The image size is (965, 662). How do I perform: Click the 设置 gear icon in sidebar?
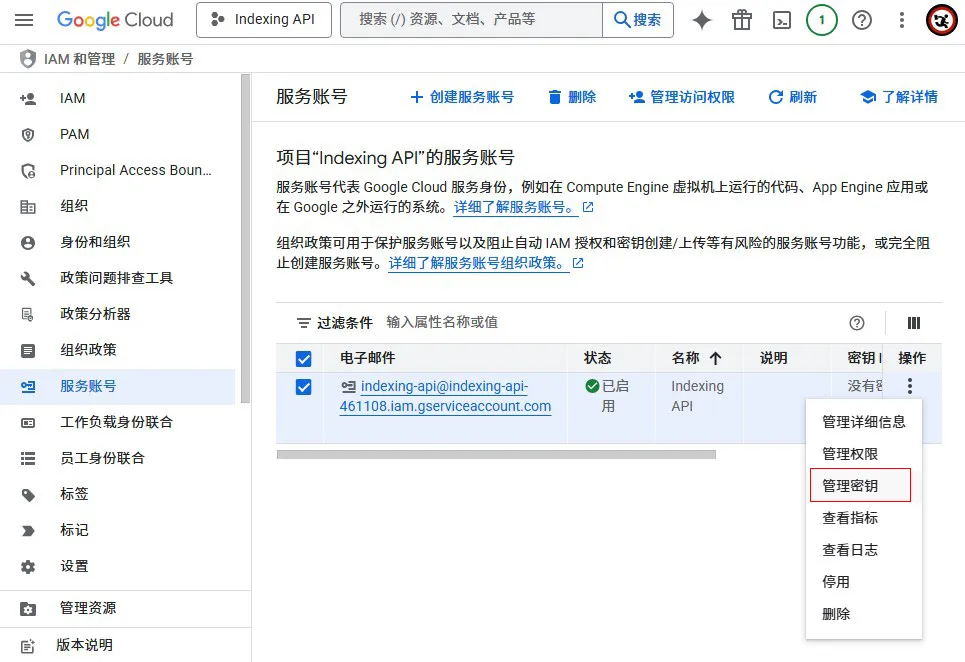(28, 567)
